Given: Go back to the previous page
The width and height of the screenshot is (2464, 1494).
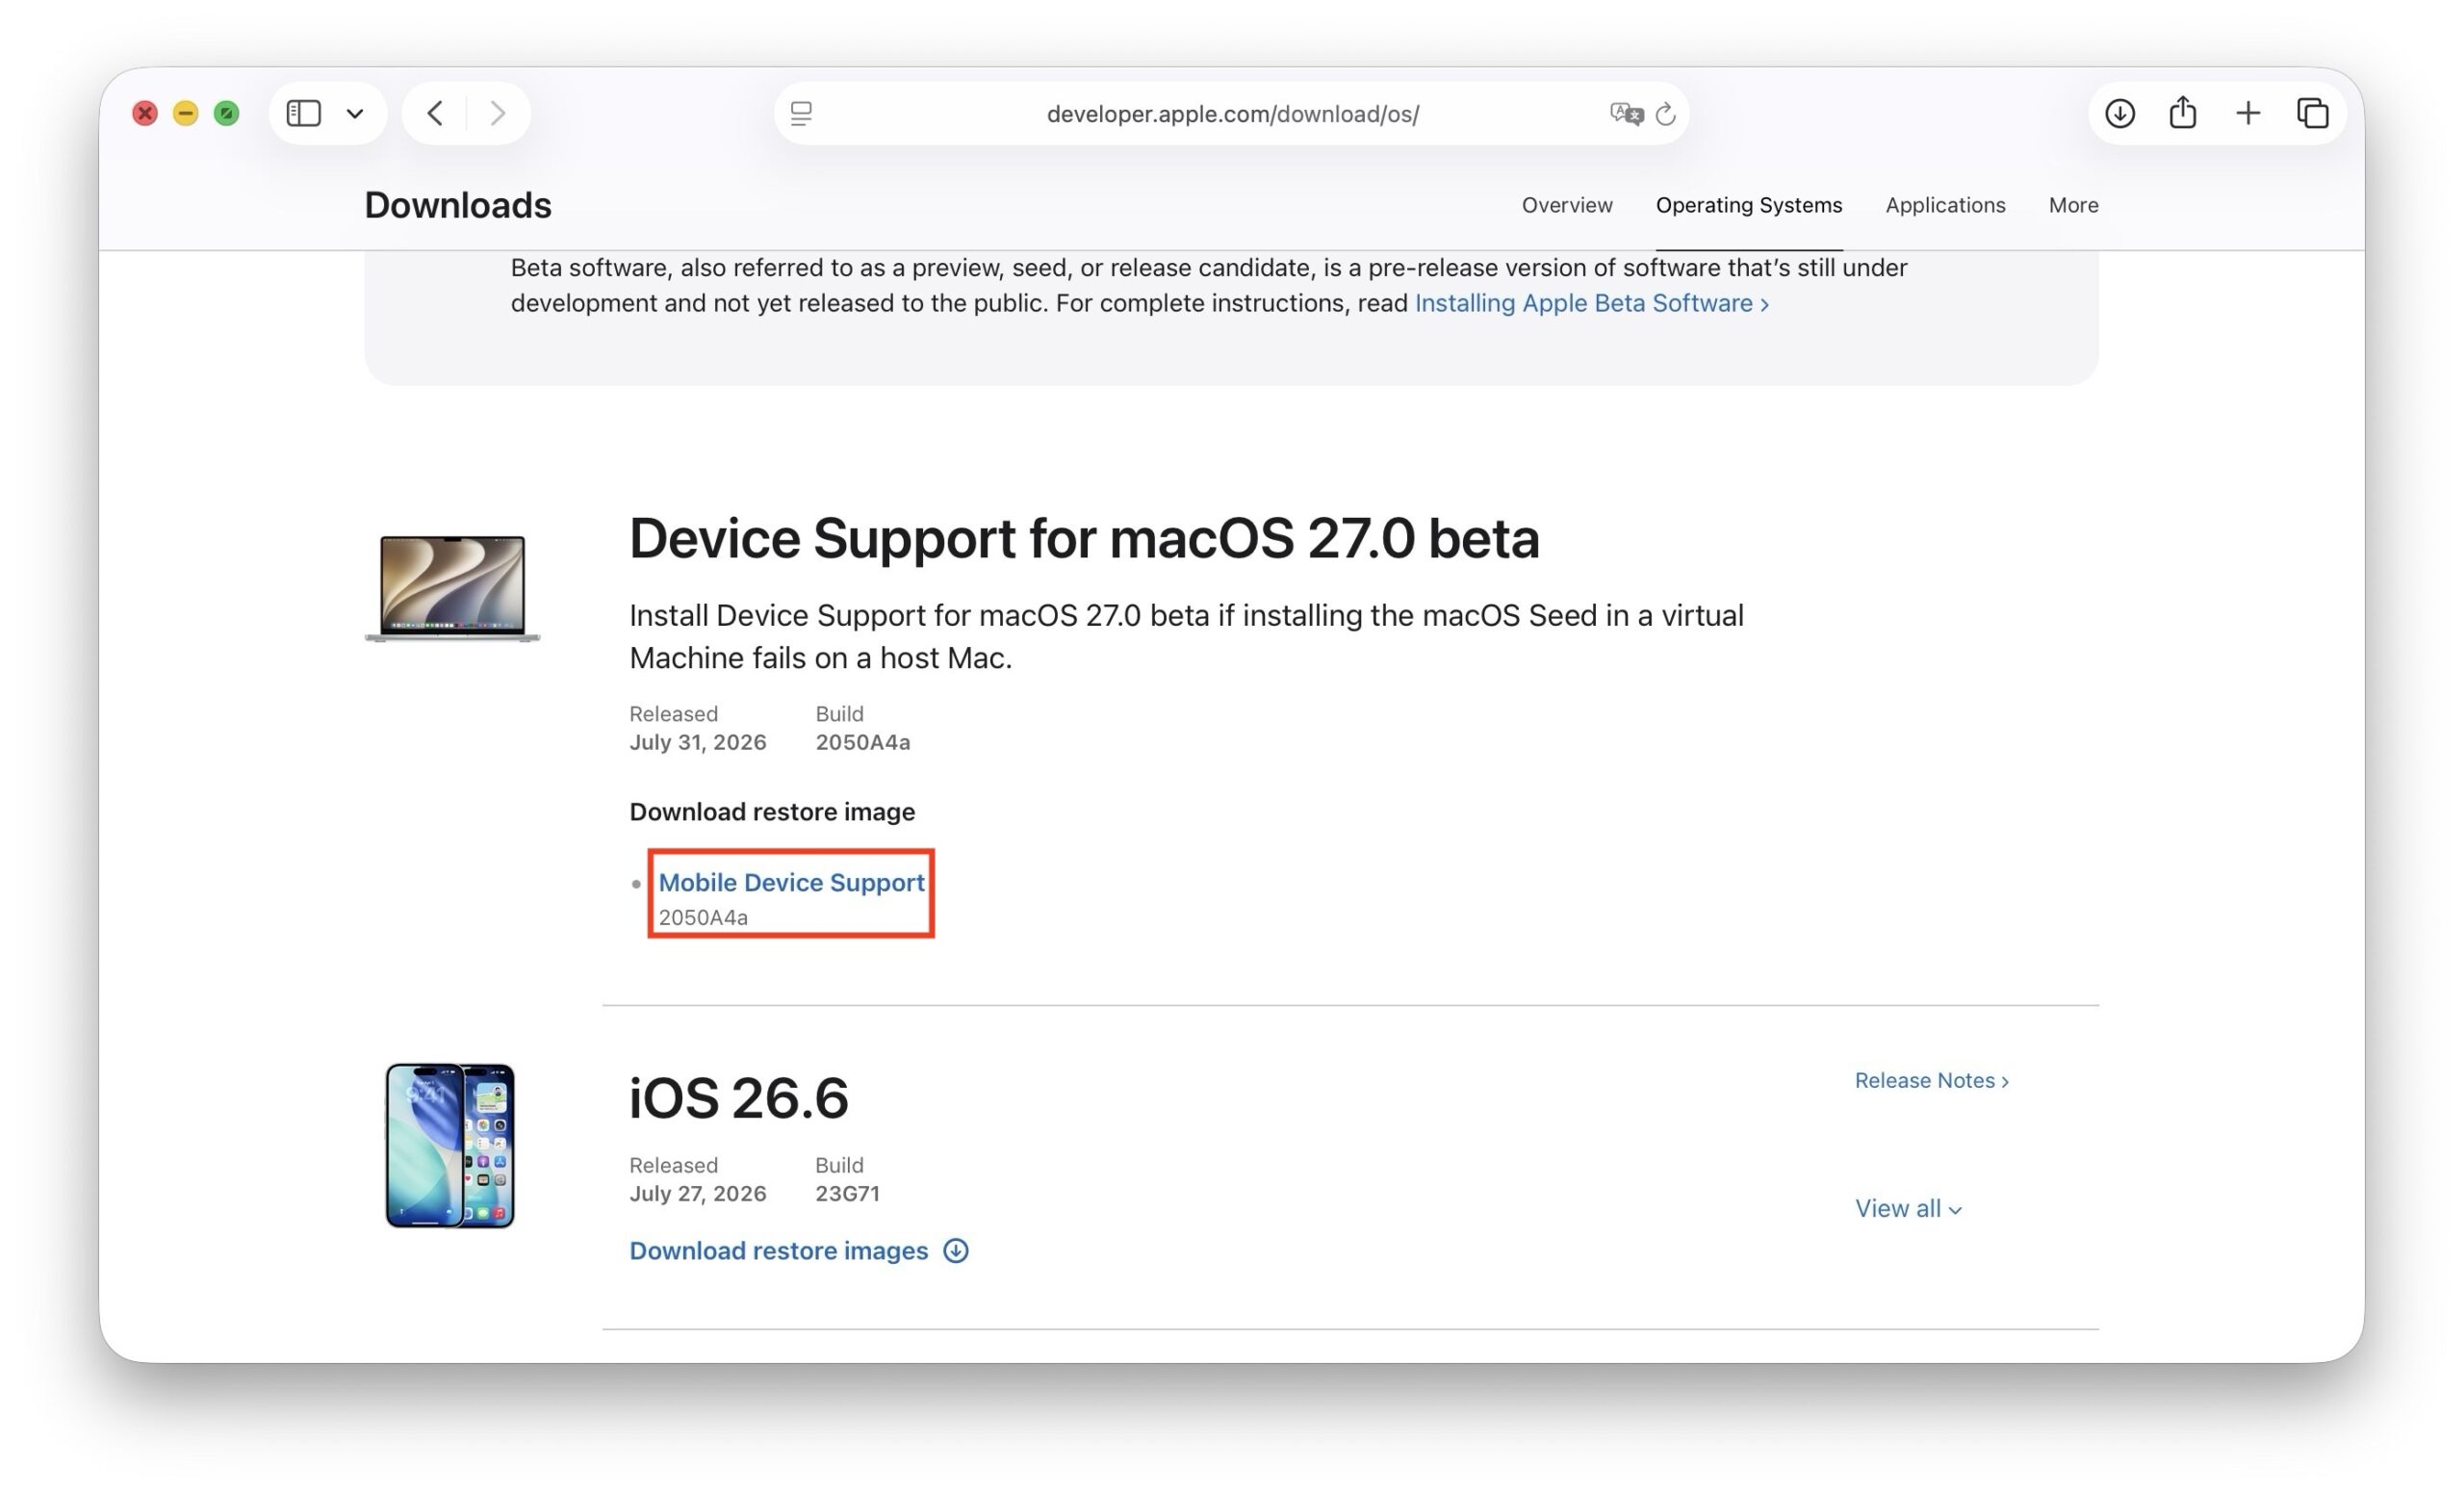Looking at the screenshot, I should 435,113.
